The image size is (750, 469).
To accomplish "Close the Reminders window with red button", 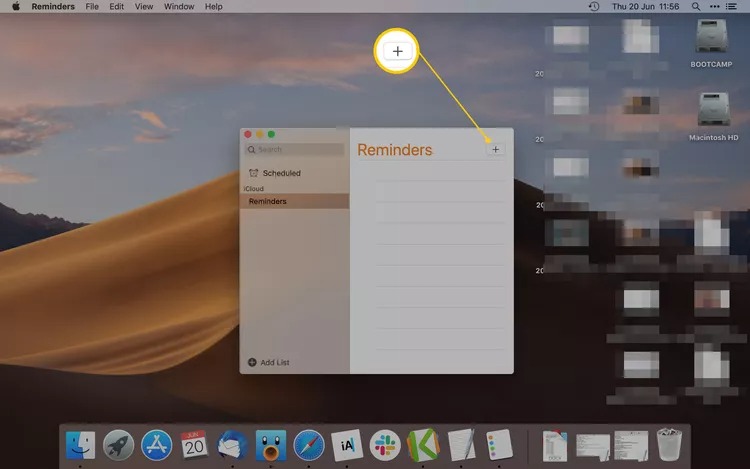I will pos(248,134).
